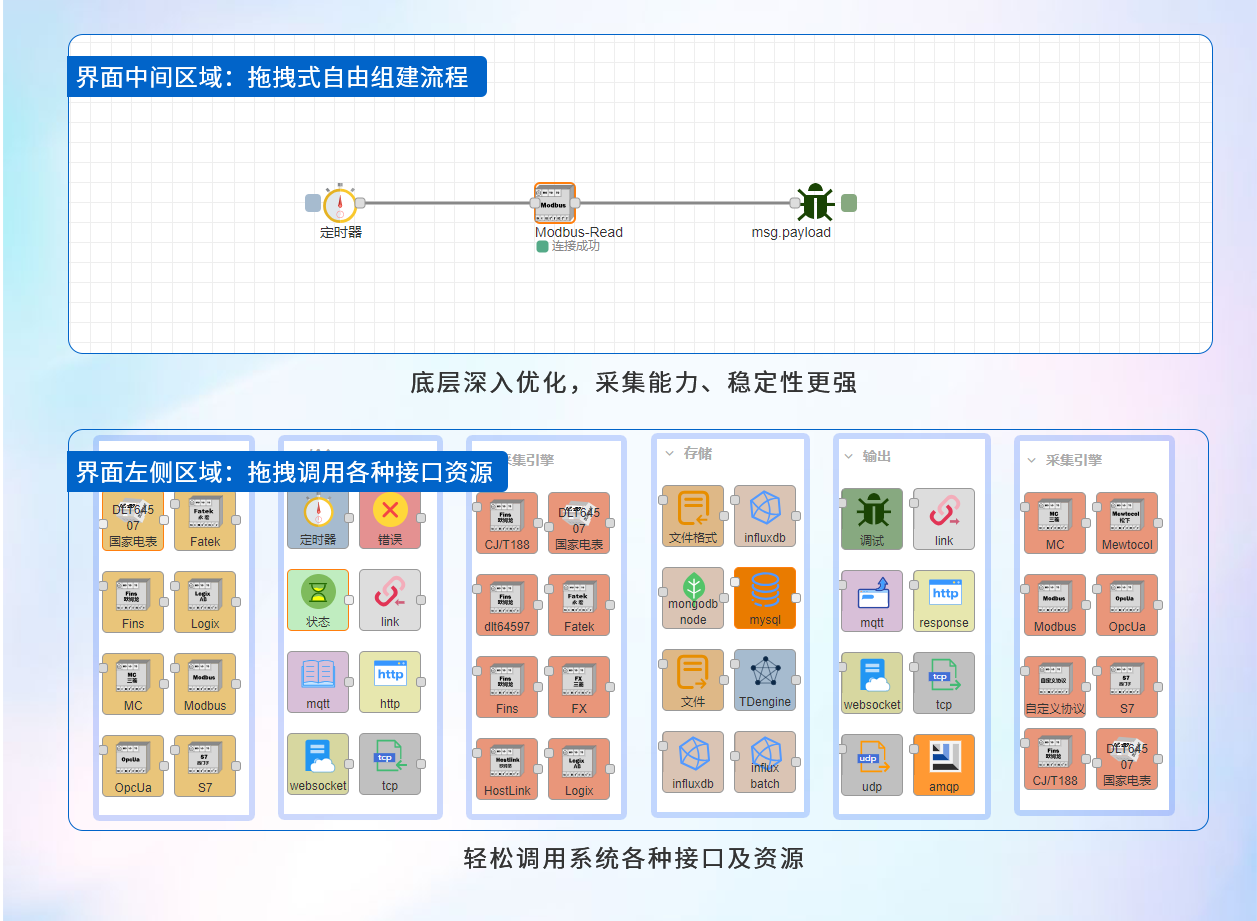
Task: Select the msg.payload debug node on canvas
Action: coord(816,203)
